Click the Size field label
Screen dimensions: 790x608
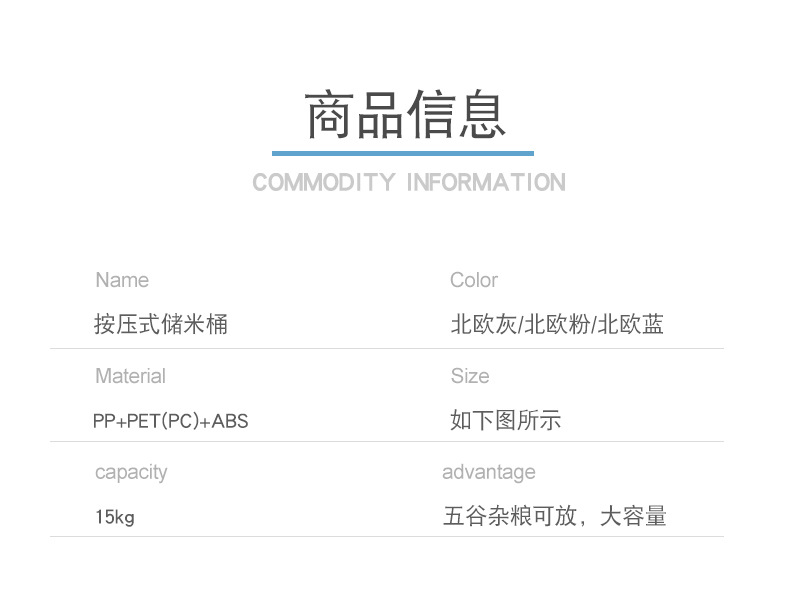(469, 376)
